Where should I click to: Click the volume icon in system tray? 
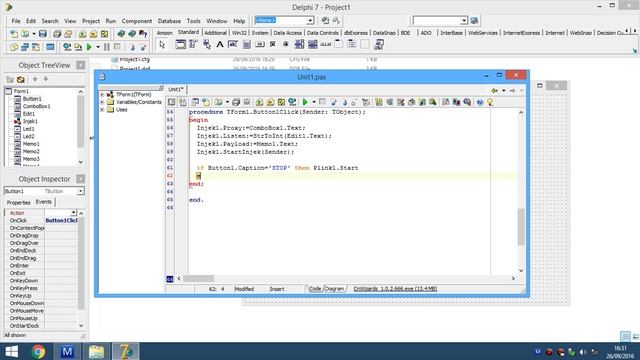[x=582, y=352]
